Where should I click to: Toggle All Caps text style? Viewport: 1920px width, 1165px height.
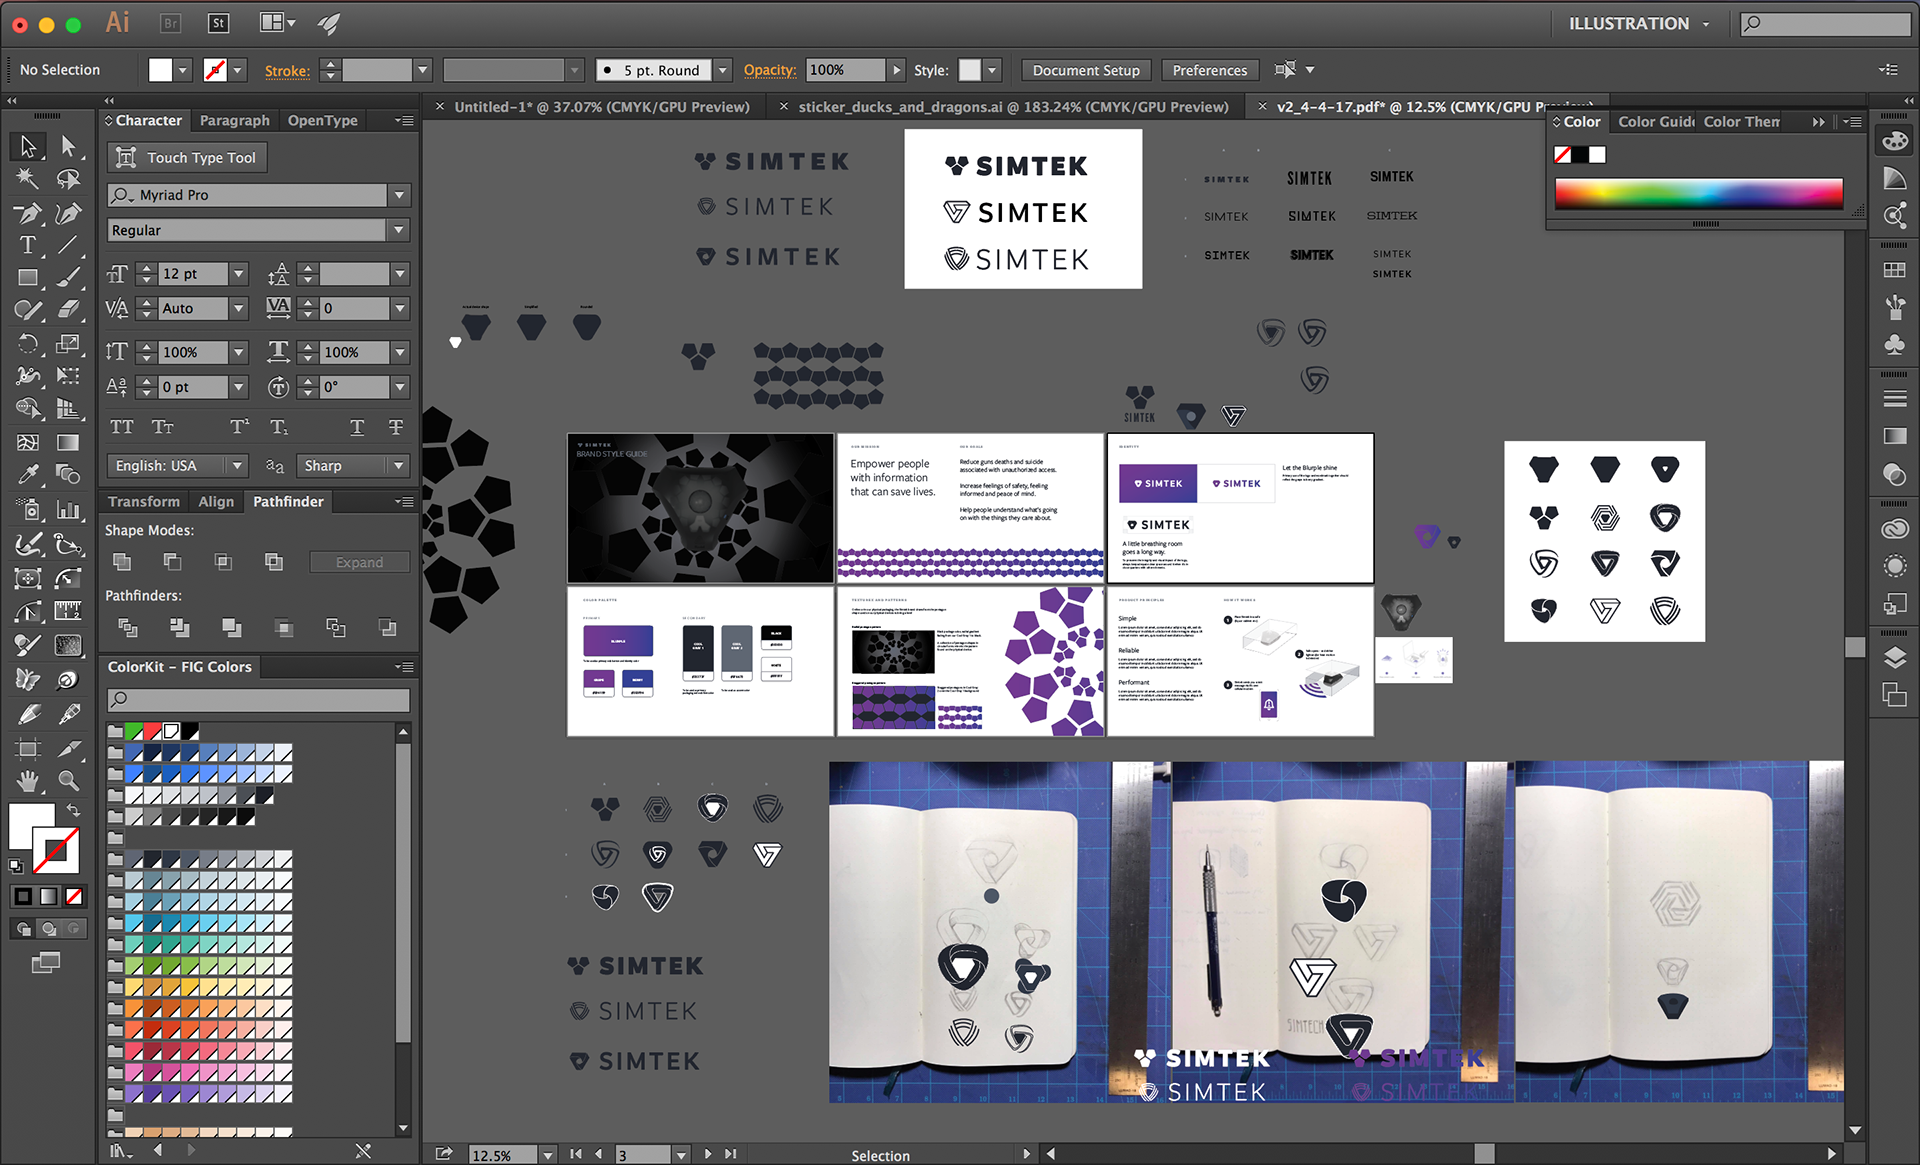(x=122, y=427)
